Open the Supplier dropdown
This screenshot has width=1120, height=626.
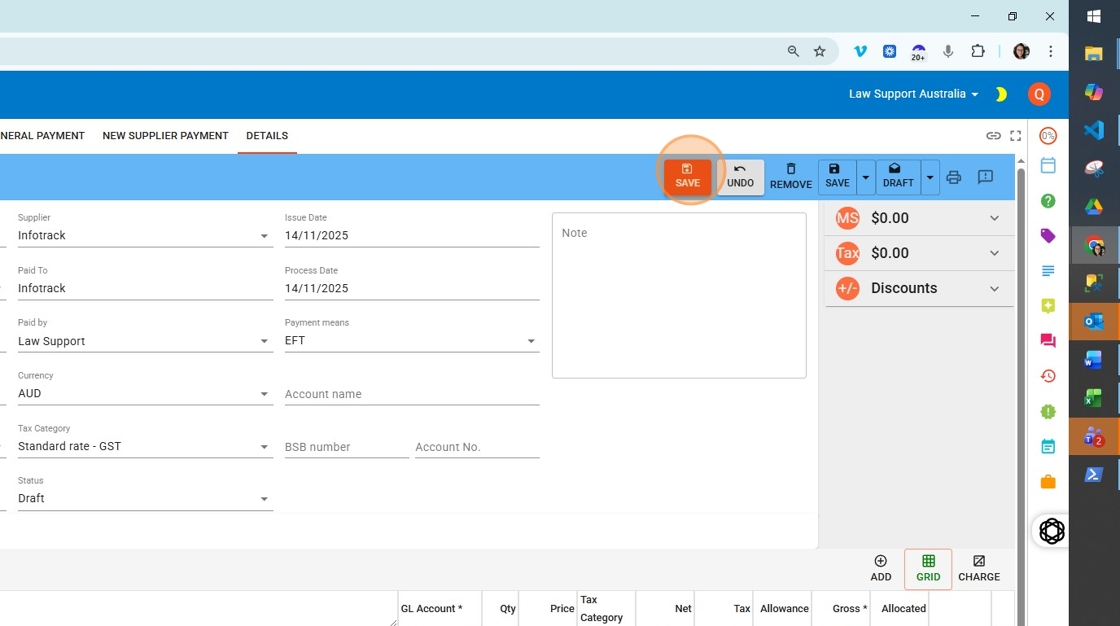[x=263, y=235]
